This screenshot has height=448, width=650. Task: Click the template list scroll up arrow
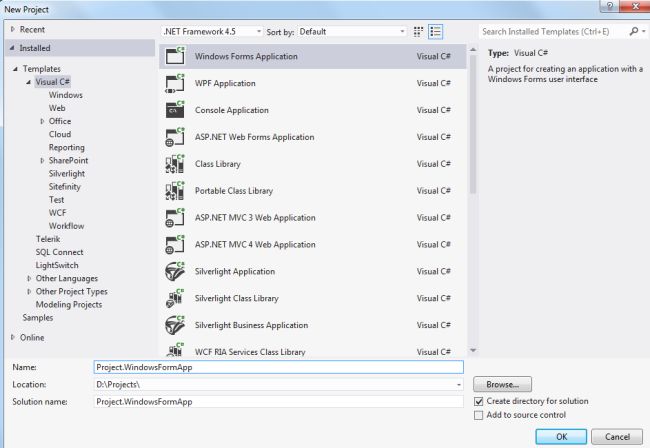click(x=473, y=50)
